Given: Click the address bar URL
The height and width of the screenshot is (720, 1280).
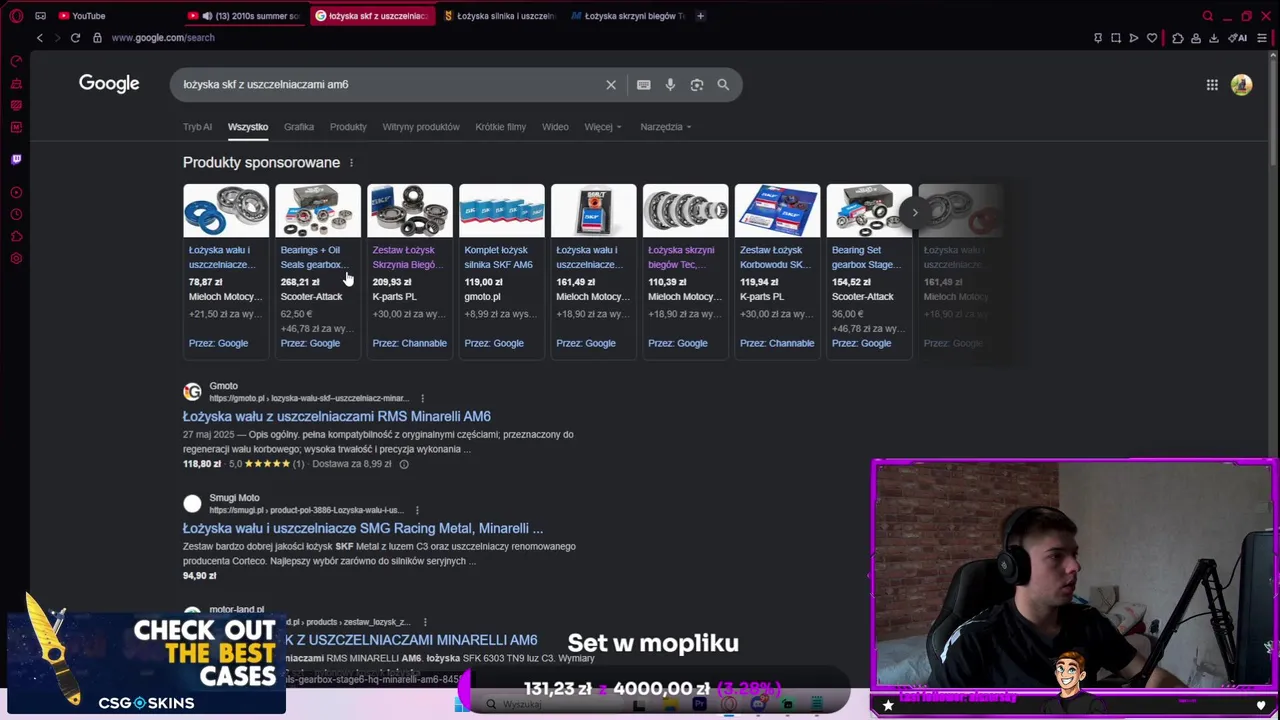Looking at the screenshot, I should click(x=163, y=38).
